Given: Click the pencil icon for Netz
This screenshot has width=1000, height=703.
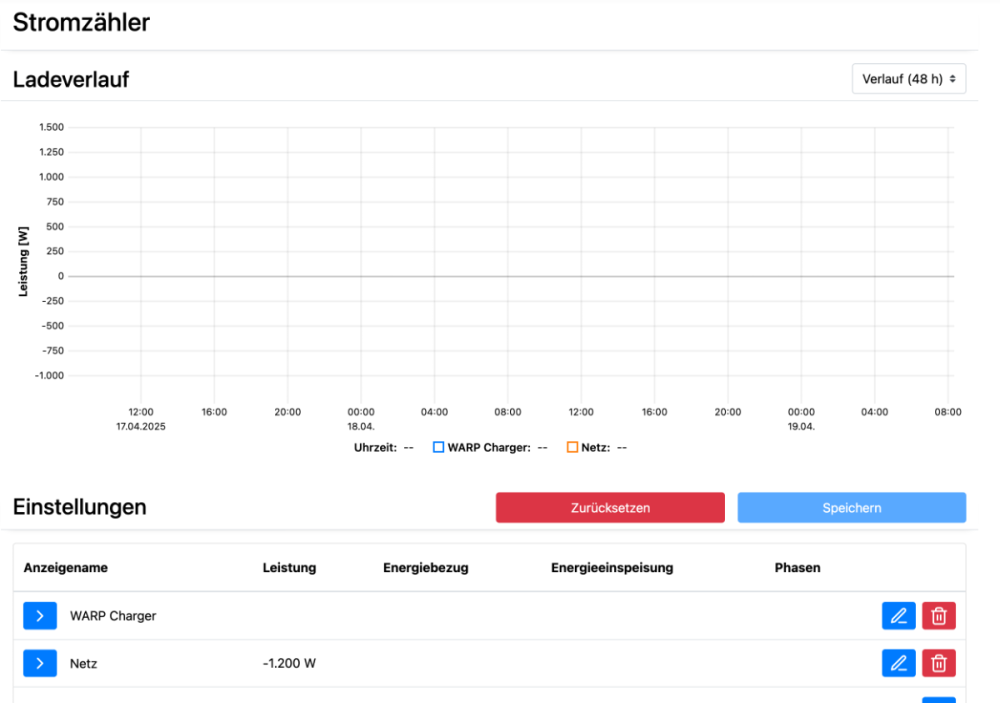Looking at the screenshot, I should (x=898, y=663).
